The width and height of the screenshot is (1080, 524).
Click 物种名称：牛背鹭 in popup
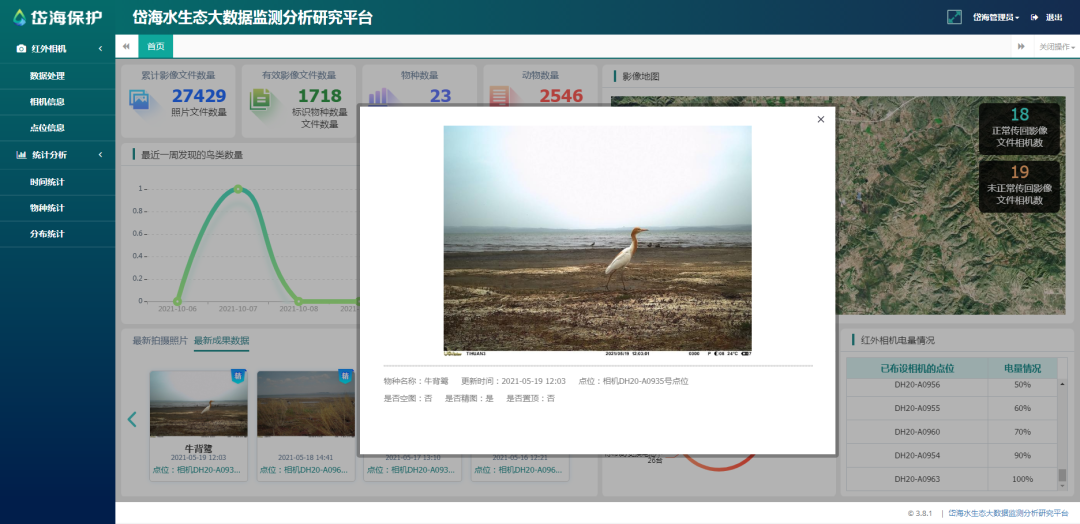click(416, 381)
